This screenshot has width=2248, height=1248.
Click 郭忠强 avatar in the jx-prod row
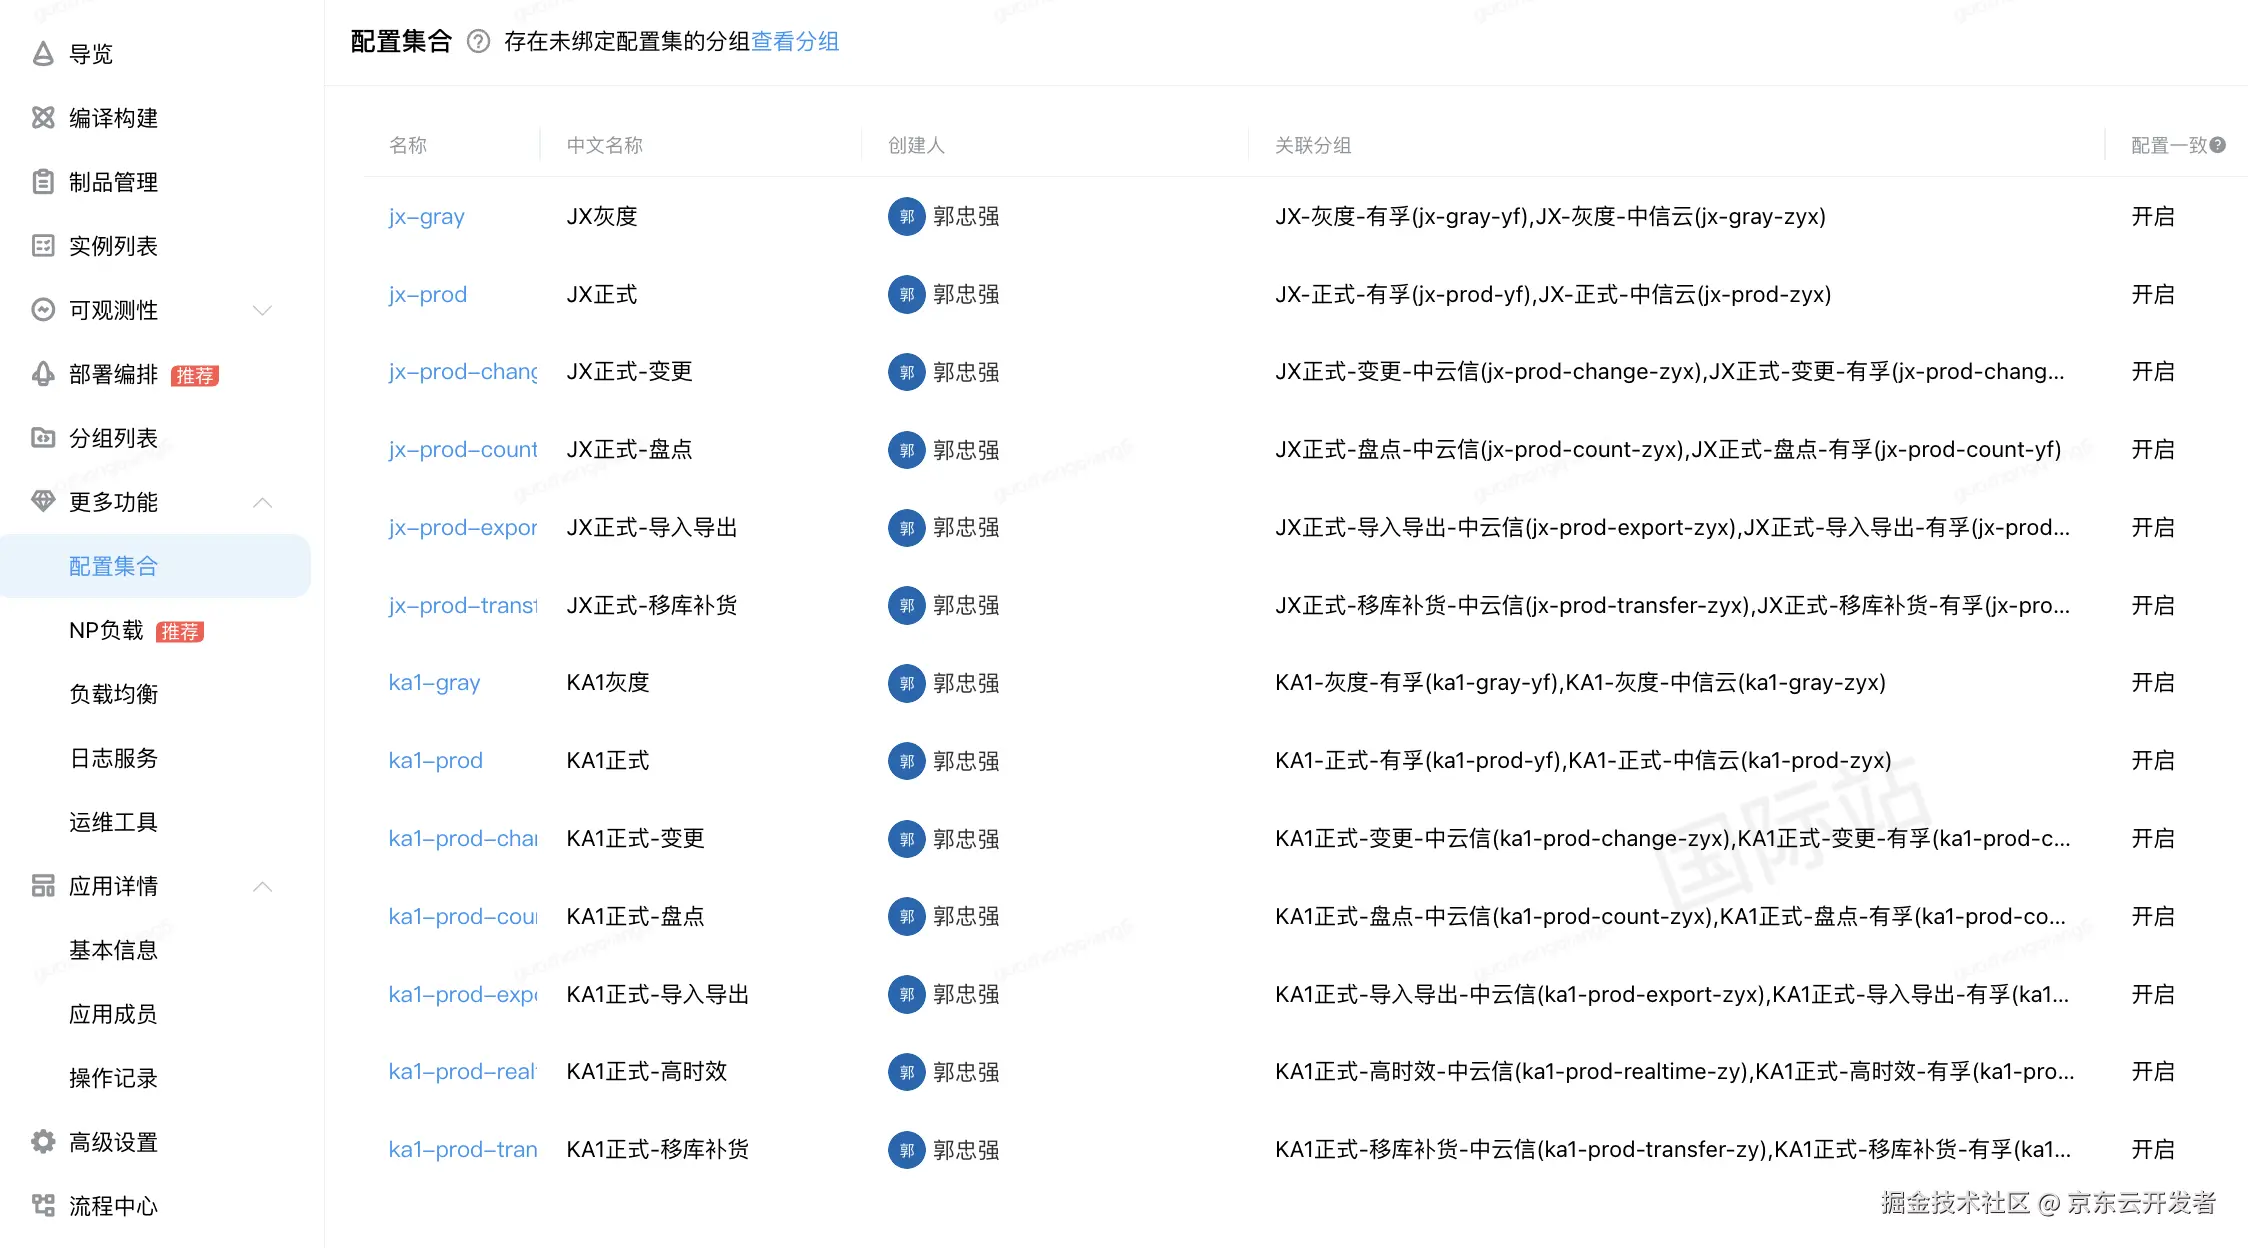click(x=906, y=294)
